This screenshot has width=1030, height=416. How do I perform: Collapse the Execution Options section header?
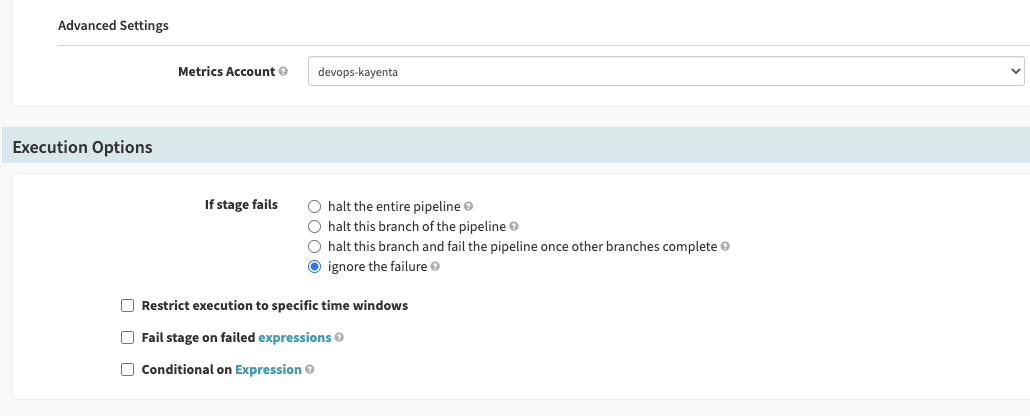[83, 147]
